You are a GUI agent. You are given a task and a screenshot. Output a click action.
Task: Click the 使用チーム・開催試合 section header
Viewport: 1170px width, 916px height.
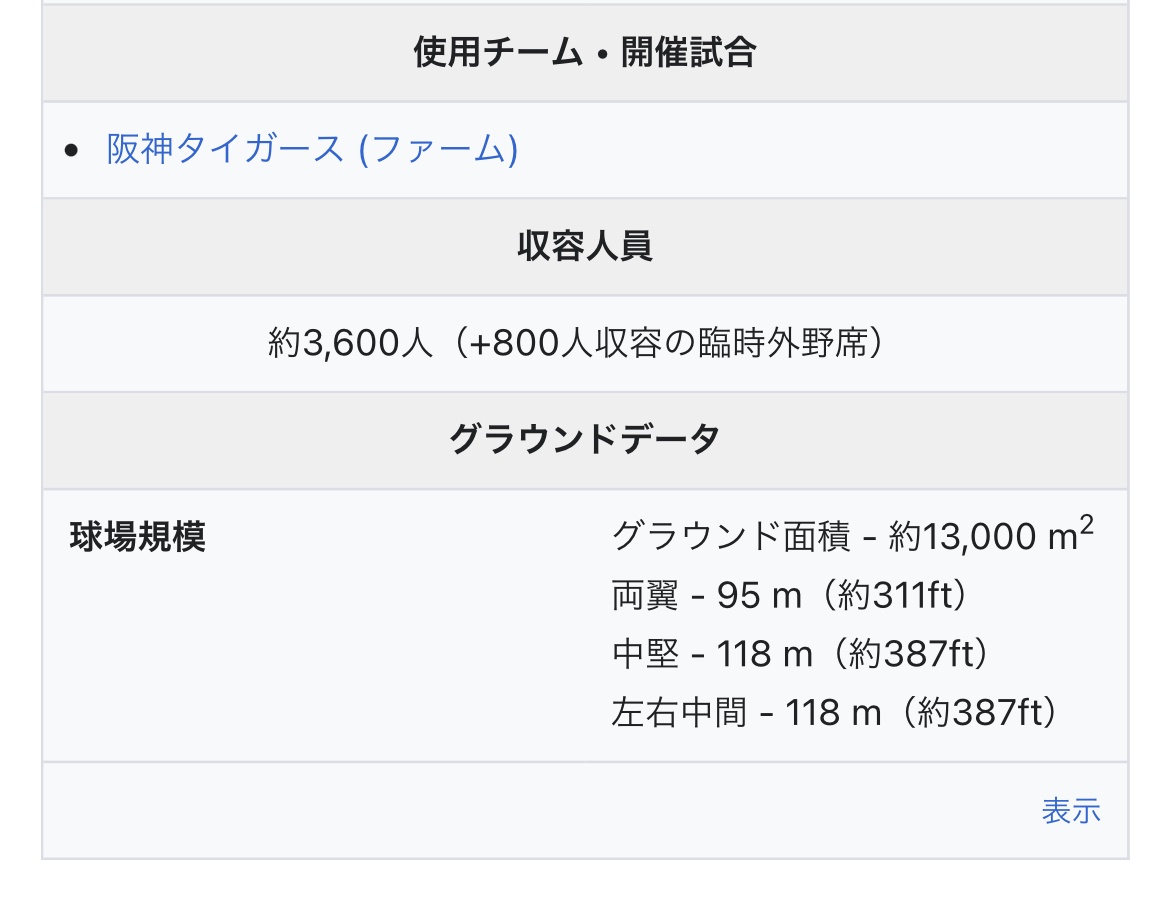pyautogui.click(x=585, y=53)
